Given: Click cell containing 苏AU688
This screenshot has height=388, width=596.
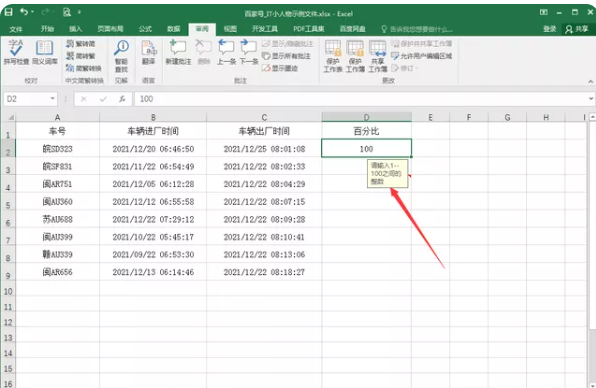Looking at the screenshot, I should pos(57,219).
